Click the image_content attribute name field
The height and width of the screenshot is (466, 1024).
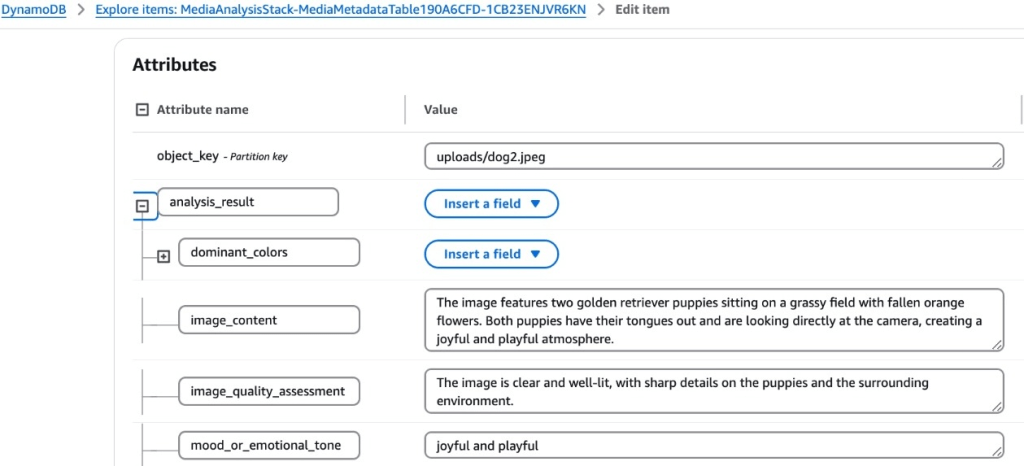(x=268, y=320)
